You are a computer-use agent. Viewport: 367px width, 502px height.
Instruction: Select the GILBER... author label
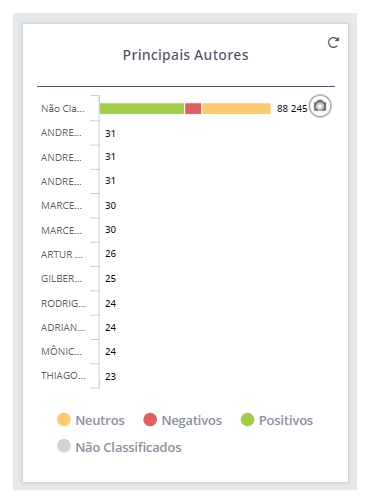click(x=61, y=279)
